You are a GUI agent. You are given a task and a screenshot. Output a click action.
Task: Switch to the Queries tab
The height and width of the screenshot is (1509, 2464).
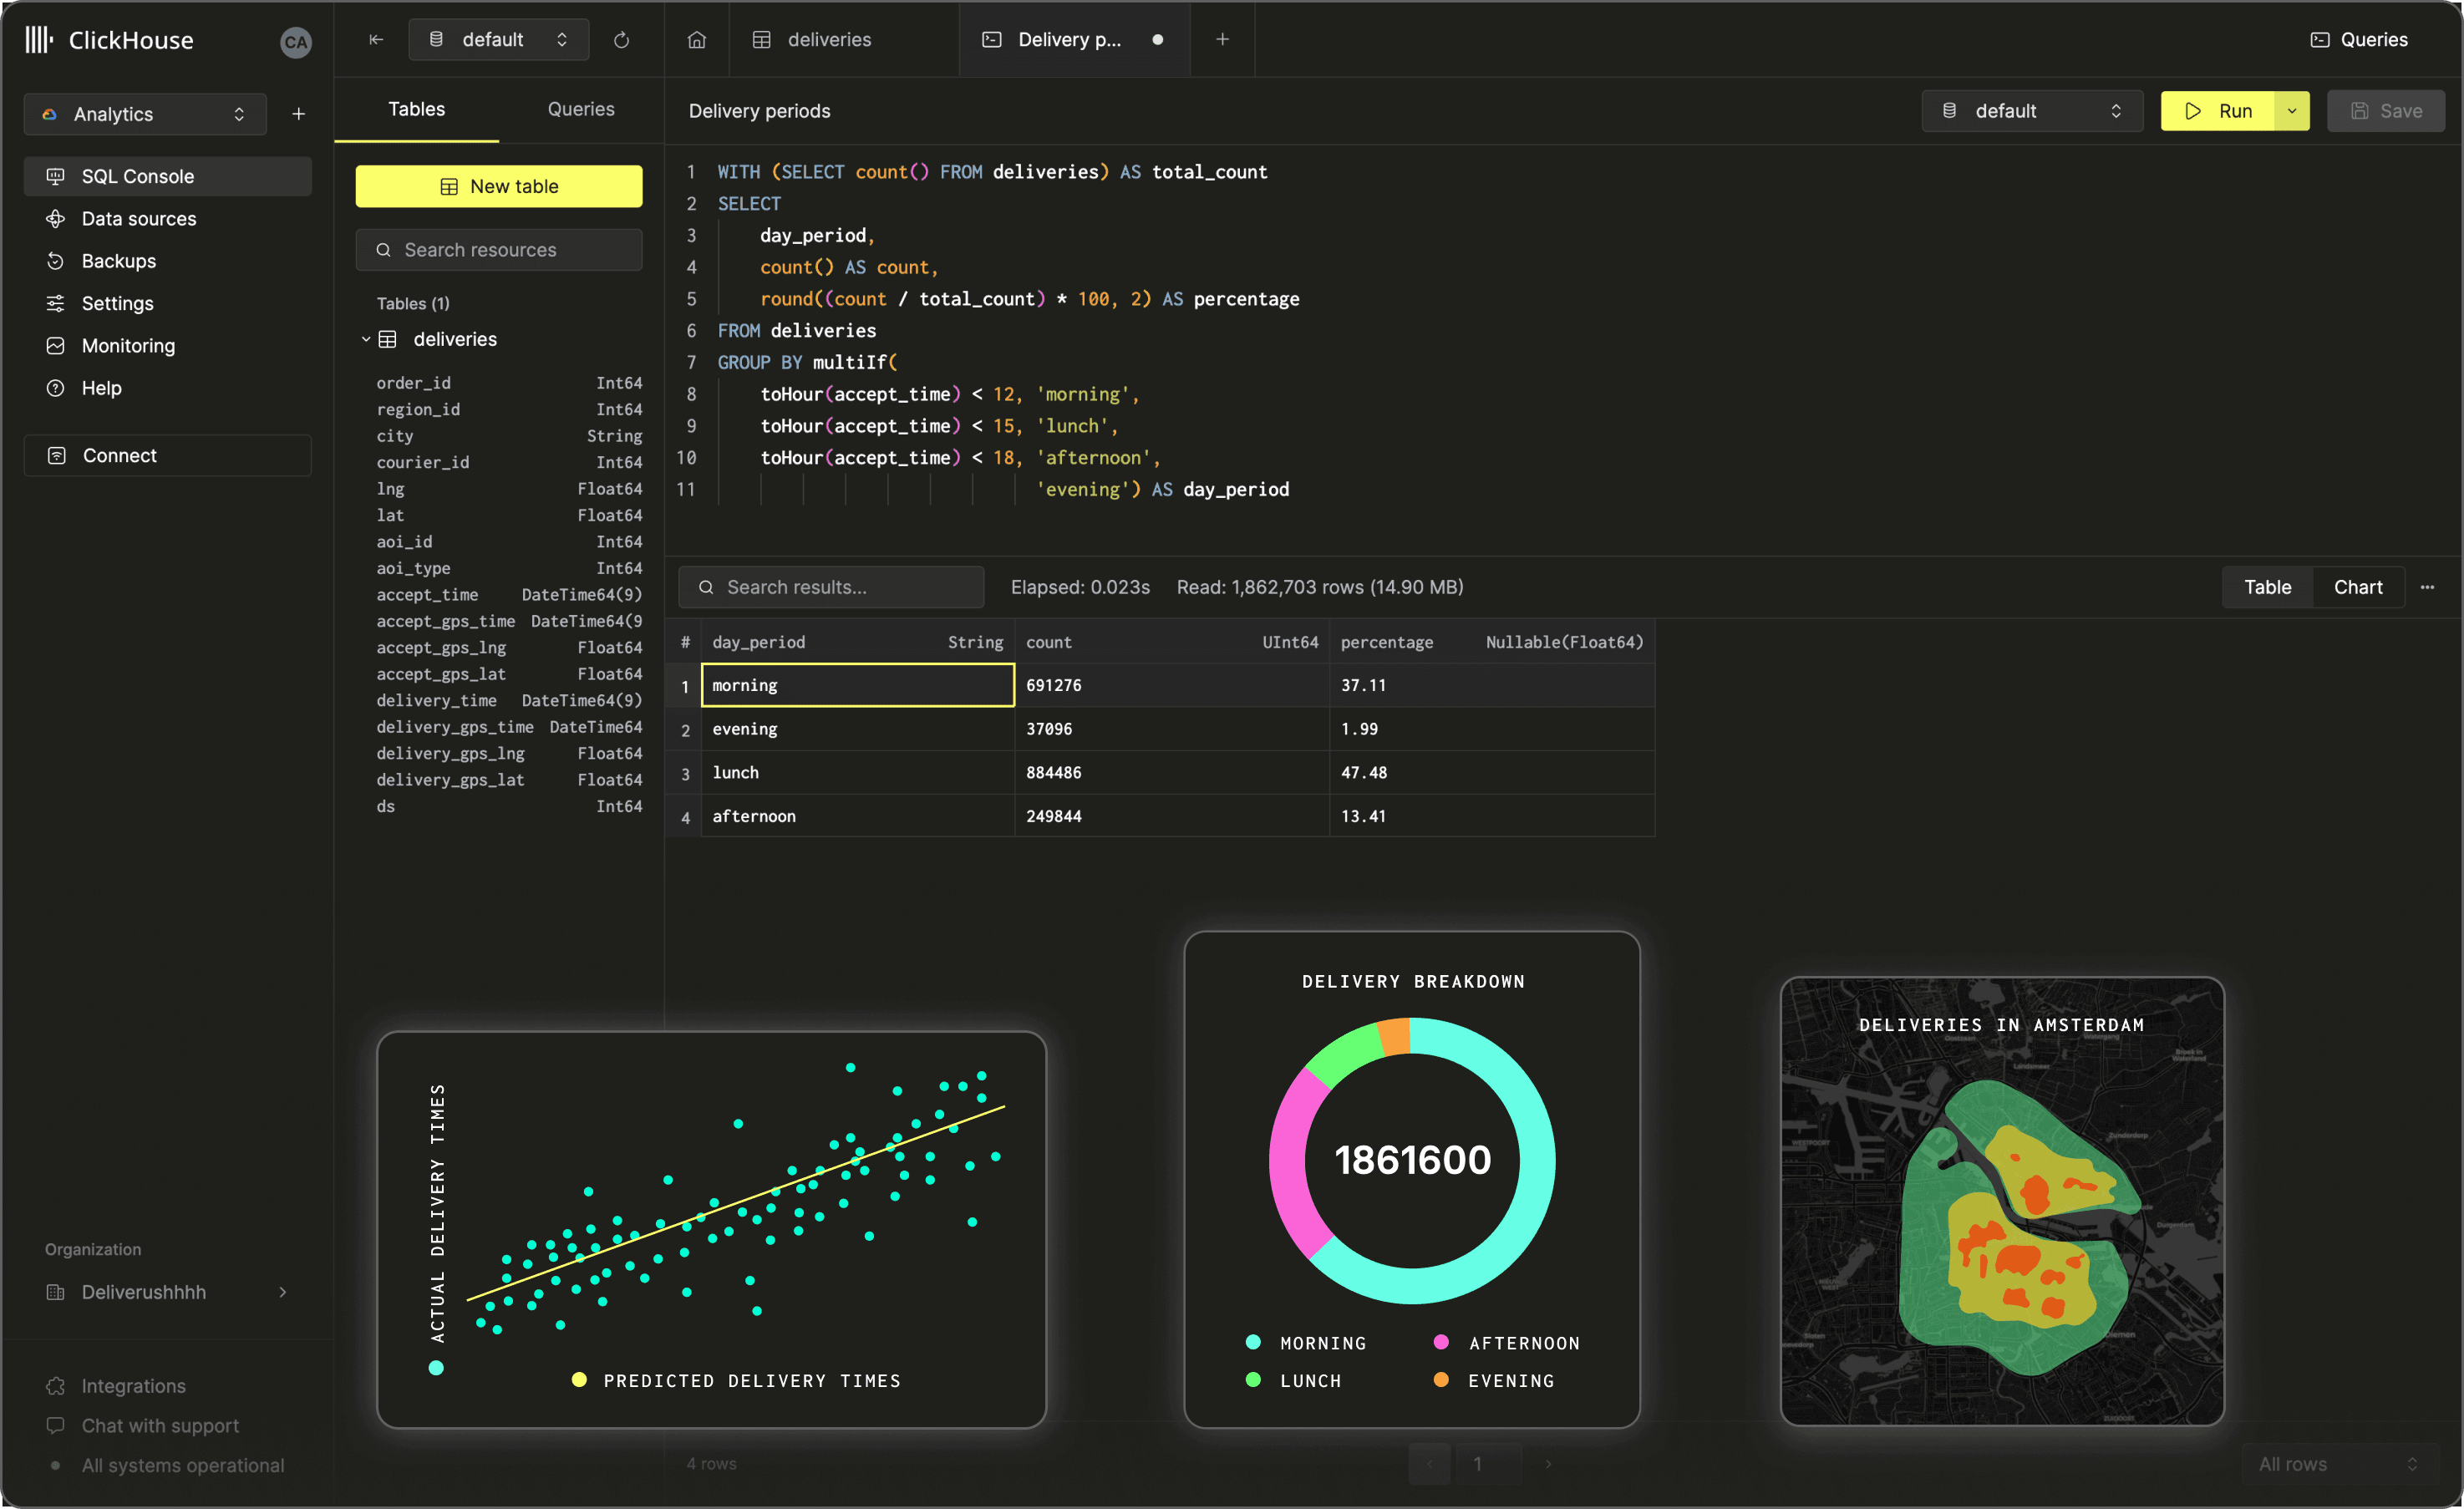(x=581, y=109)
